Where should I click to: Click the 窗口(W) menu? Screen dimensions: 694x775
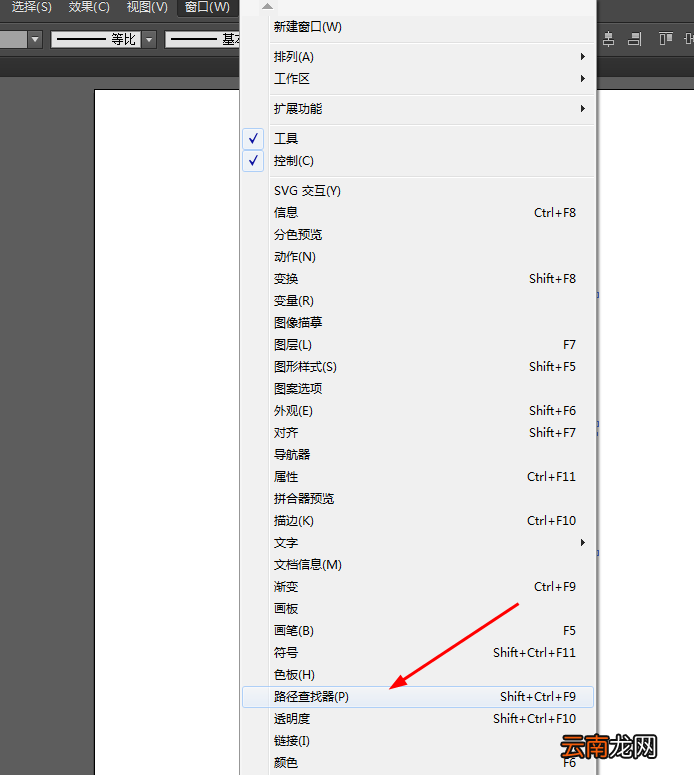(207, 7)
